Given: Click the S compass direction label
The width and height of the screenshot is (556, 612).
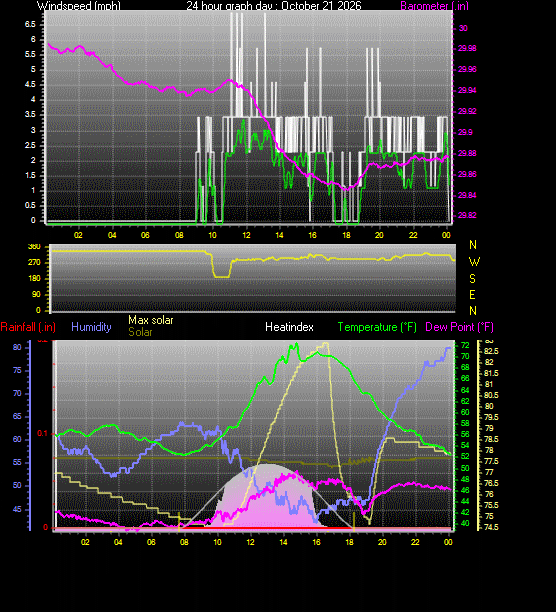Looking at the screenshot, I should (473, 279).
